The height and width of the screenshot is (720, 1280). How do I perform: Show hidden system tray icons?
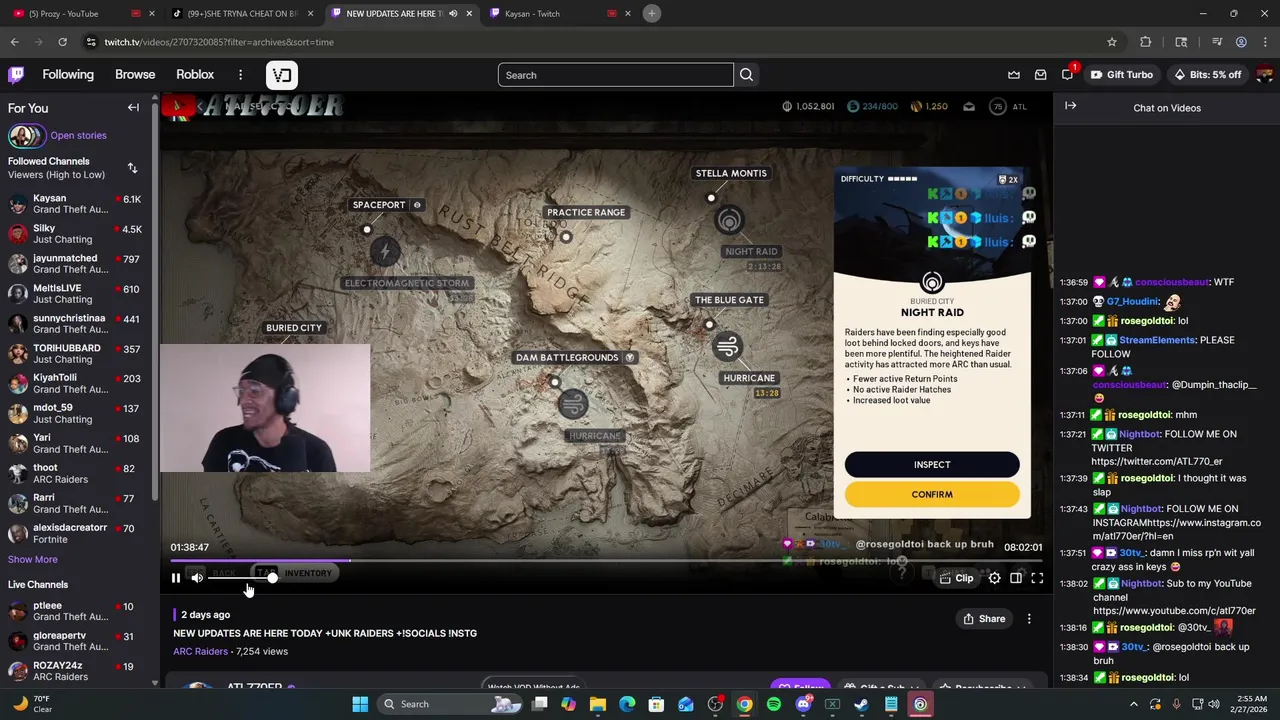click(1134, 704)
